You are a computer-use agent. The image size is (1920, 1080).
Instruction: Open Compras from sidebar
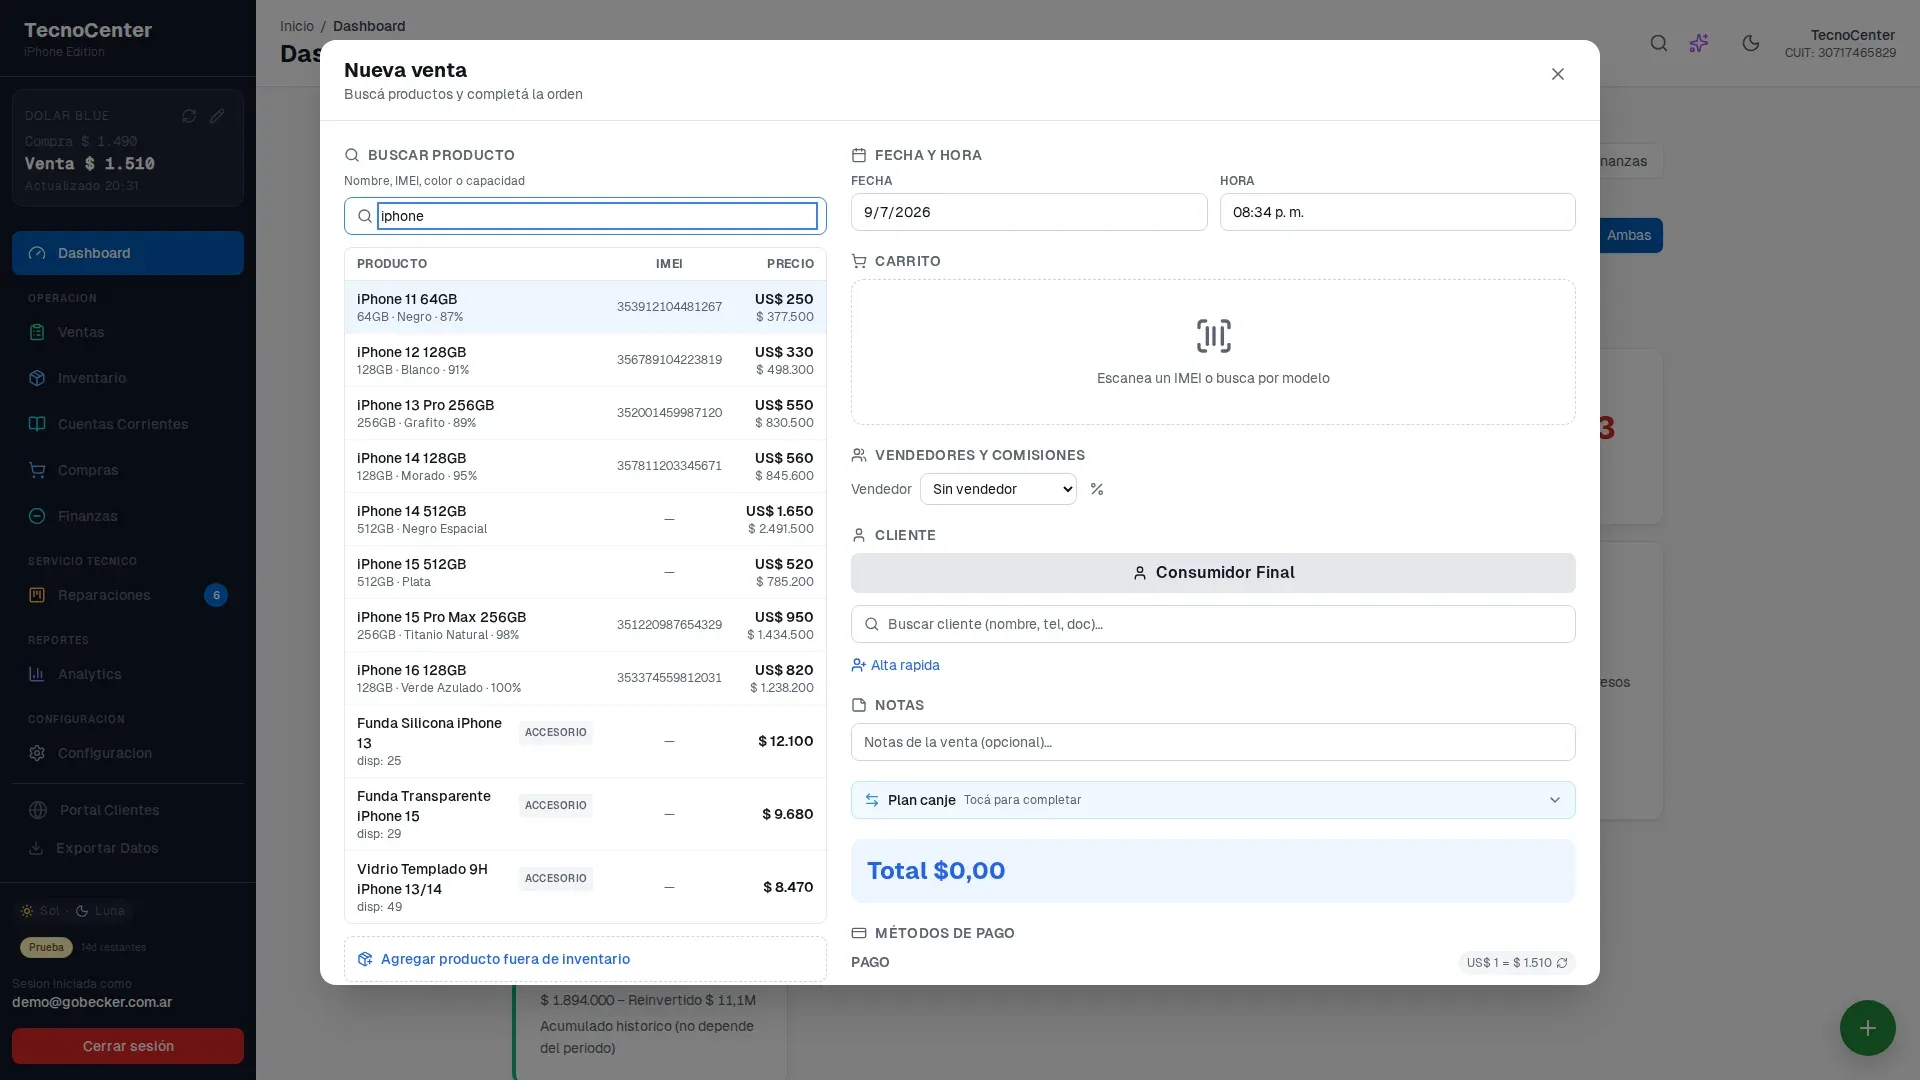coord(128,470)
